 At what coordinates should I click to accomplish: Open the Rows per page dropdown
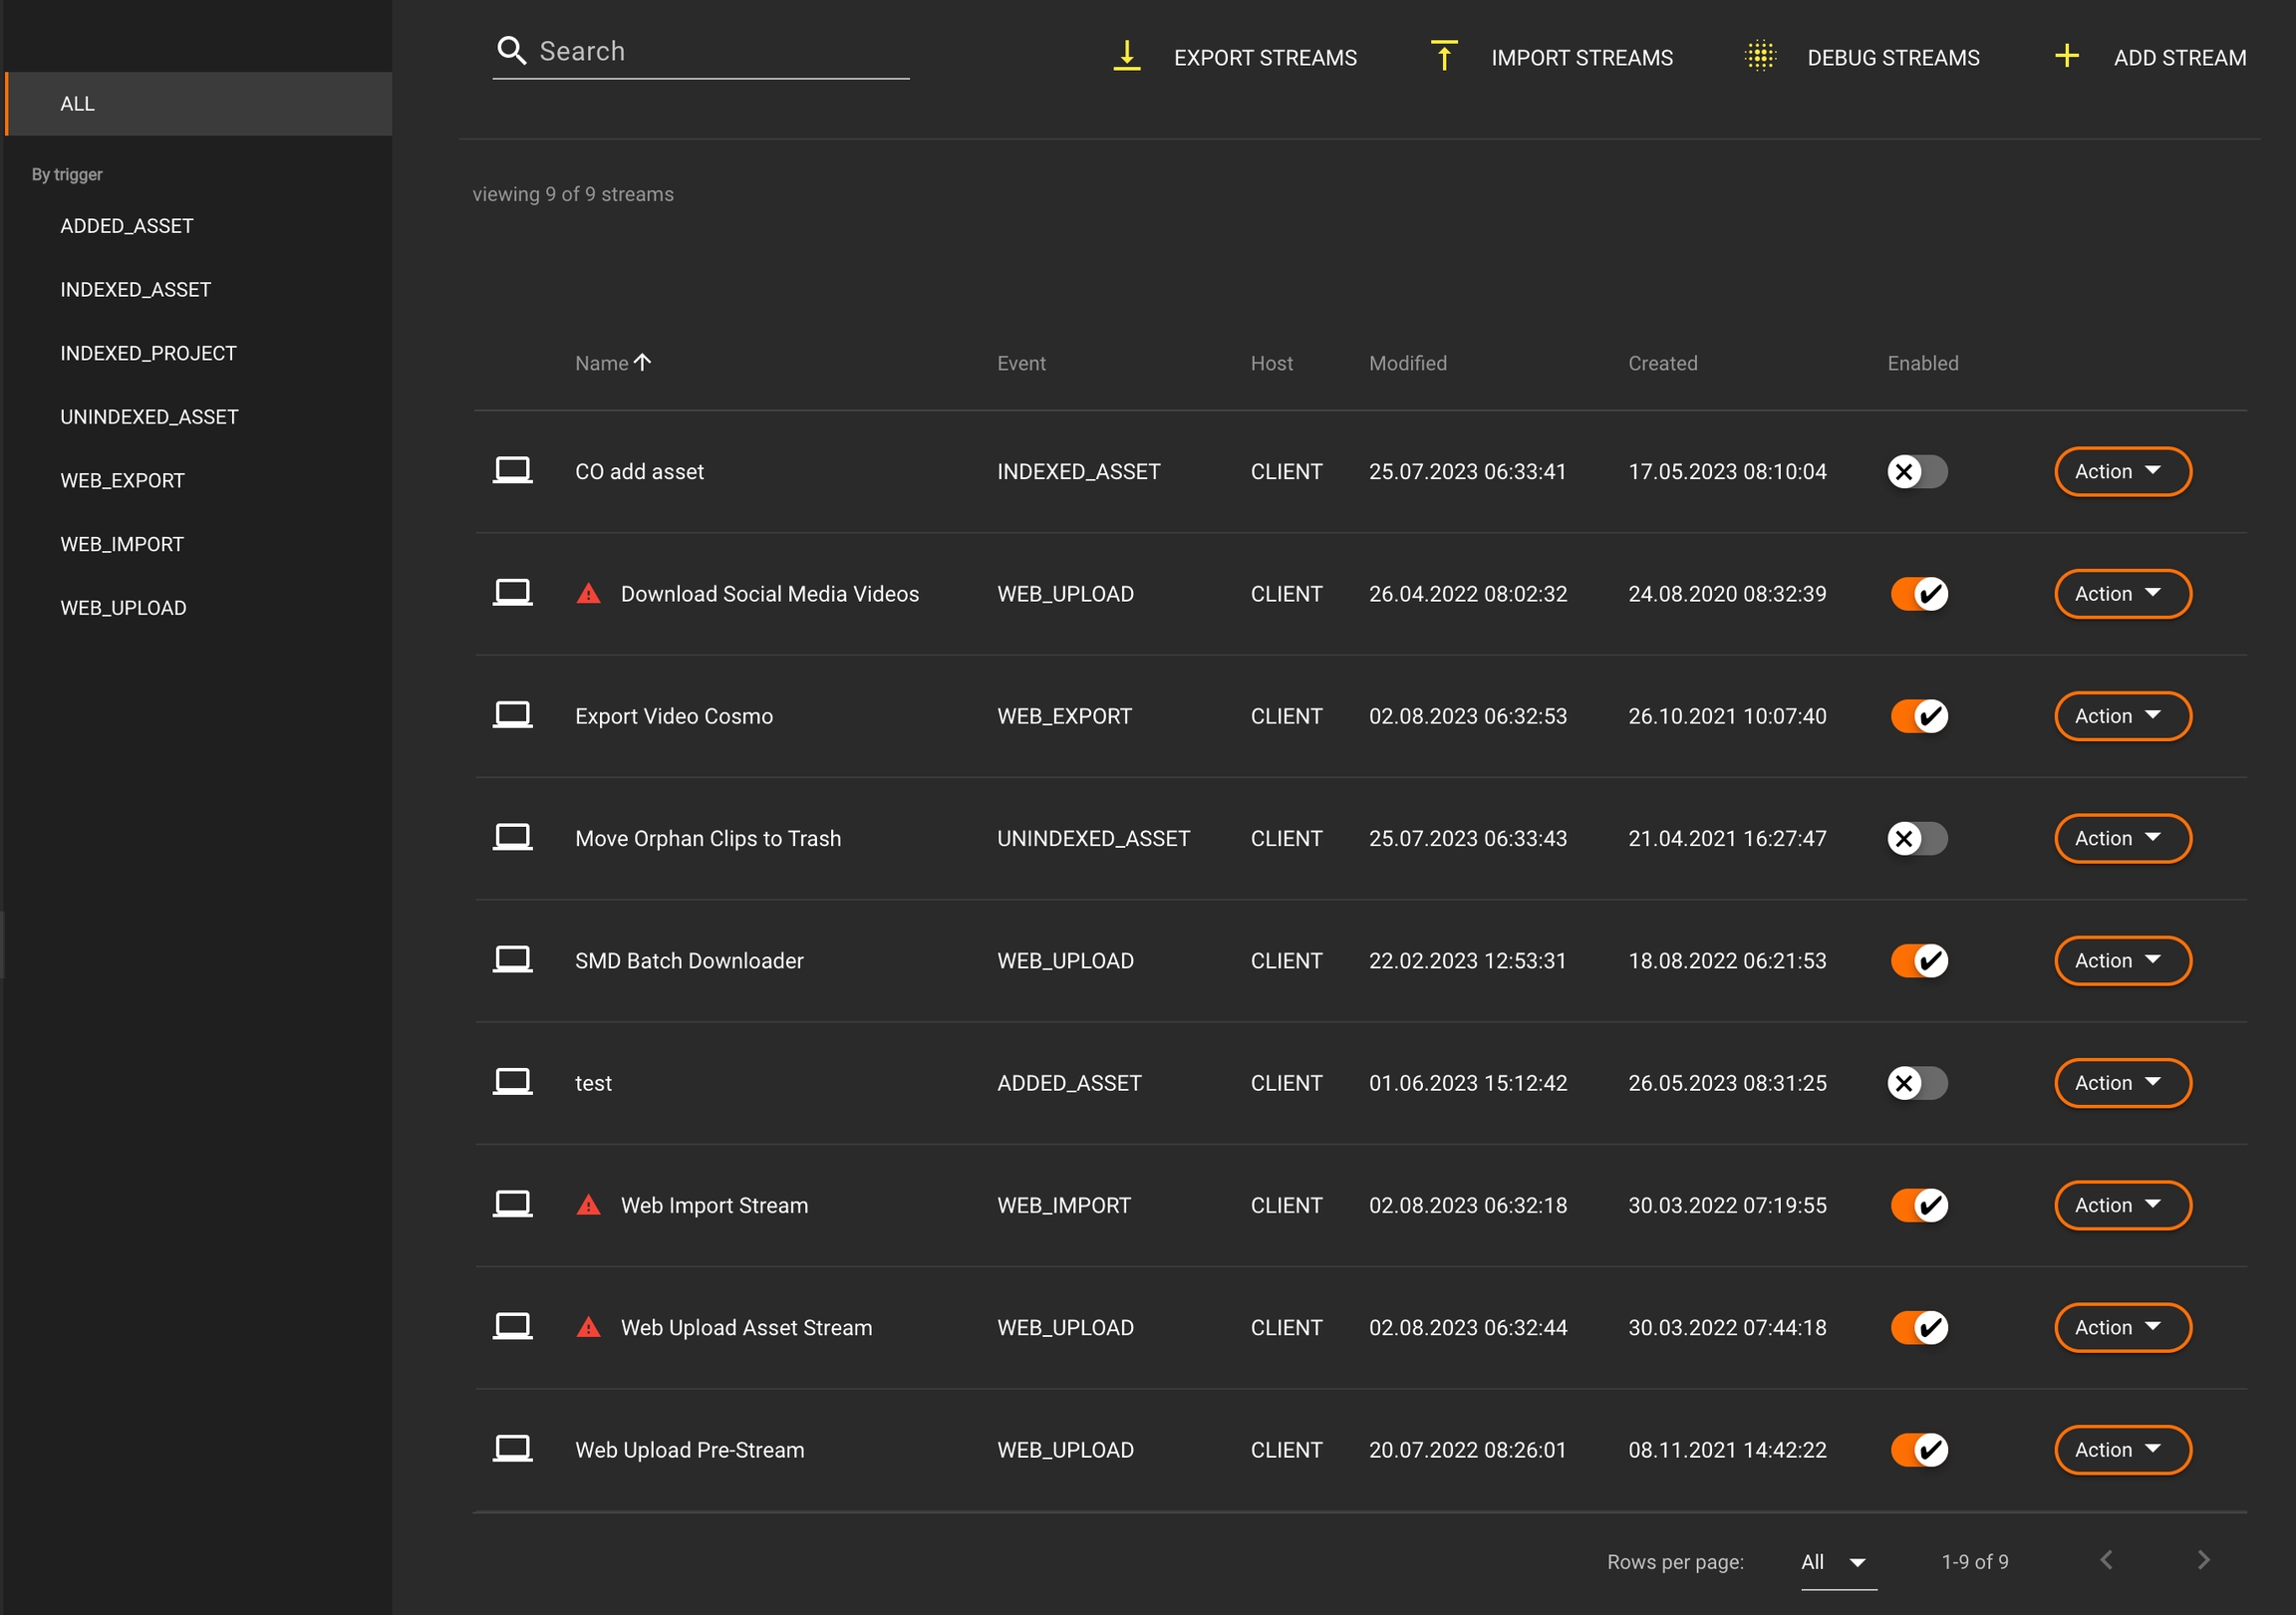click(1836, 1562)
